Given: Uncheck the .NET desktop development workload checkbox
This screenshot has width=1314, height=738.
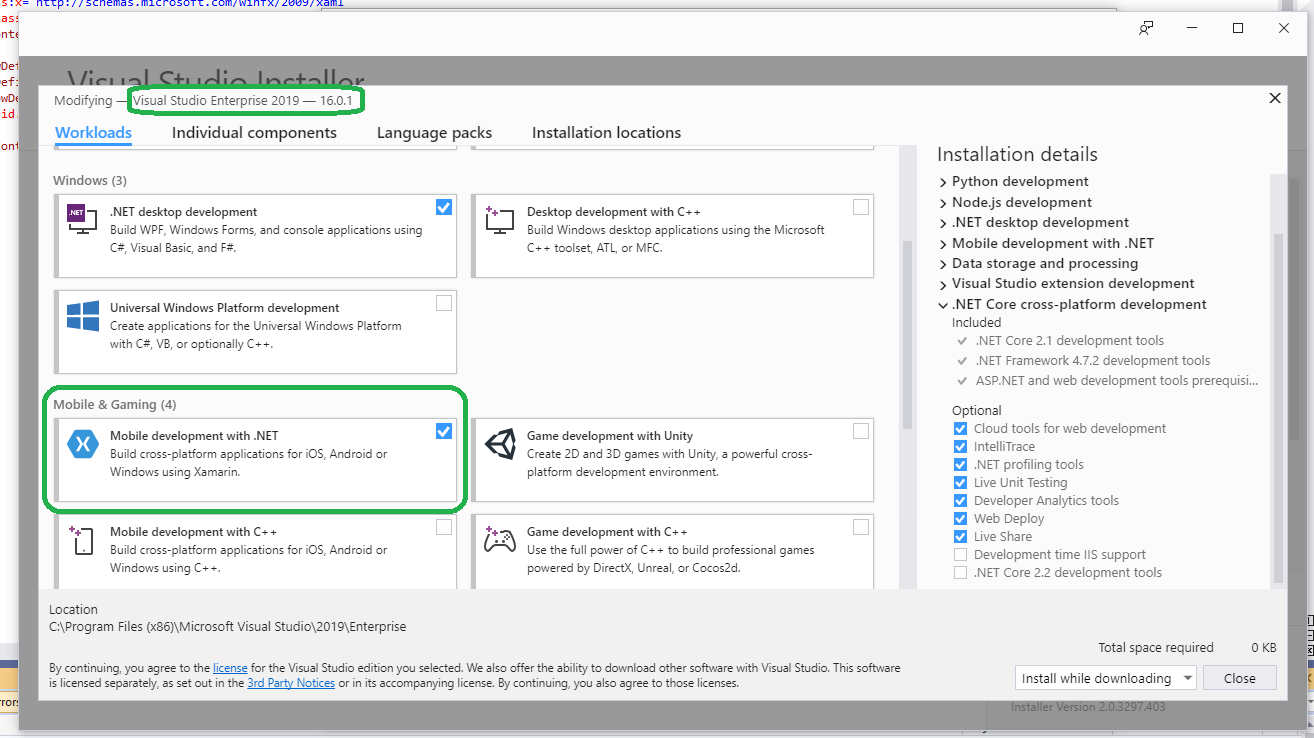Looking at the screenshot, I should click(444, 207).
